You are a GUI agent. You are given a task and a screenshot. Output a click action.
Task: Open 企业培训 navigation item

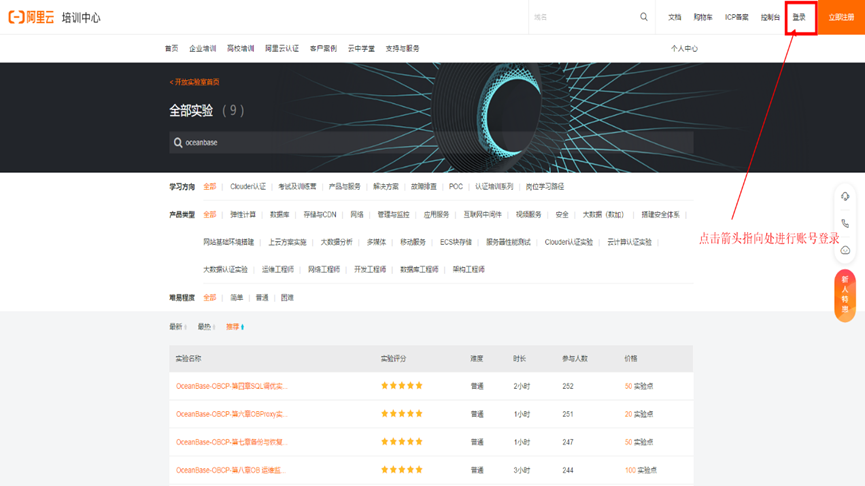pyautogui.click(x=202, y=49)
